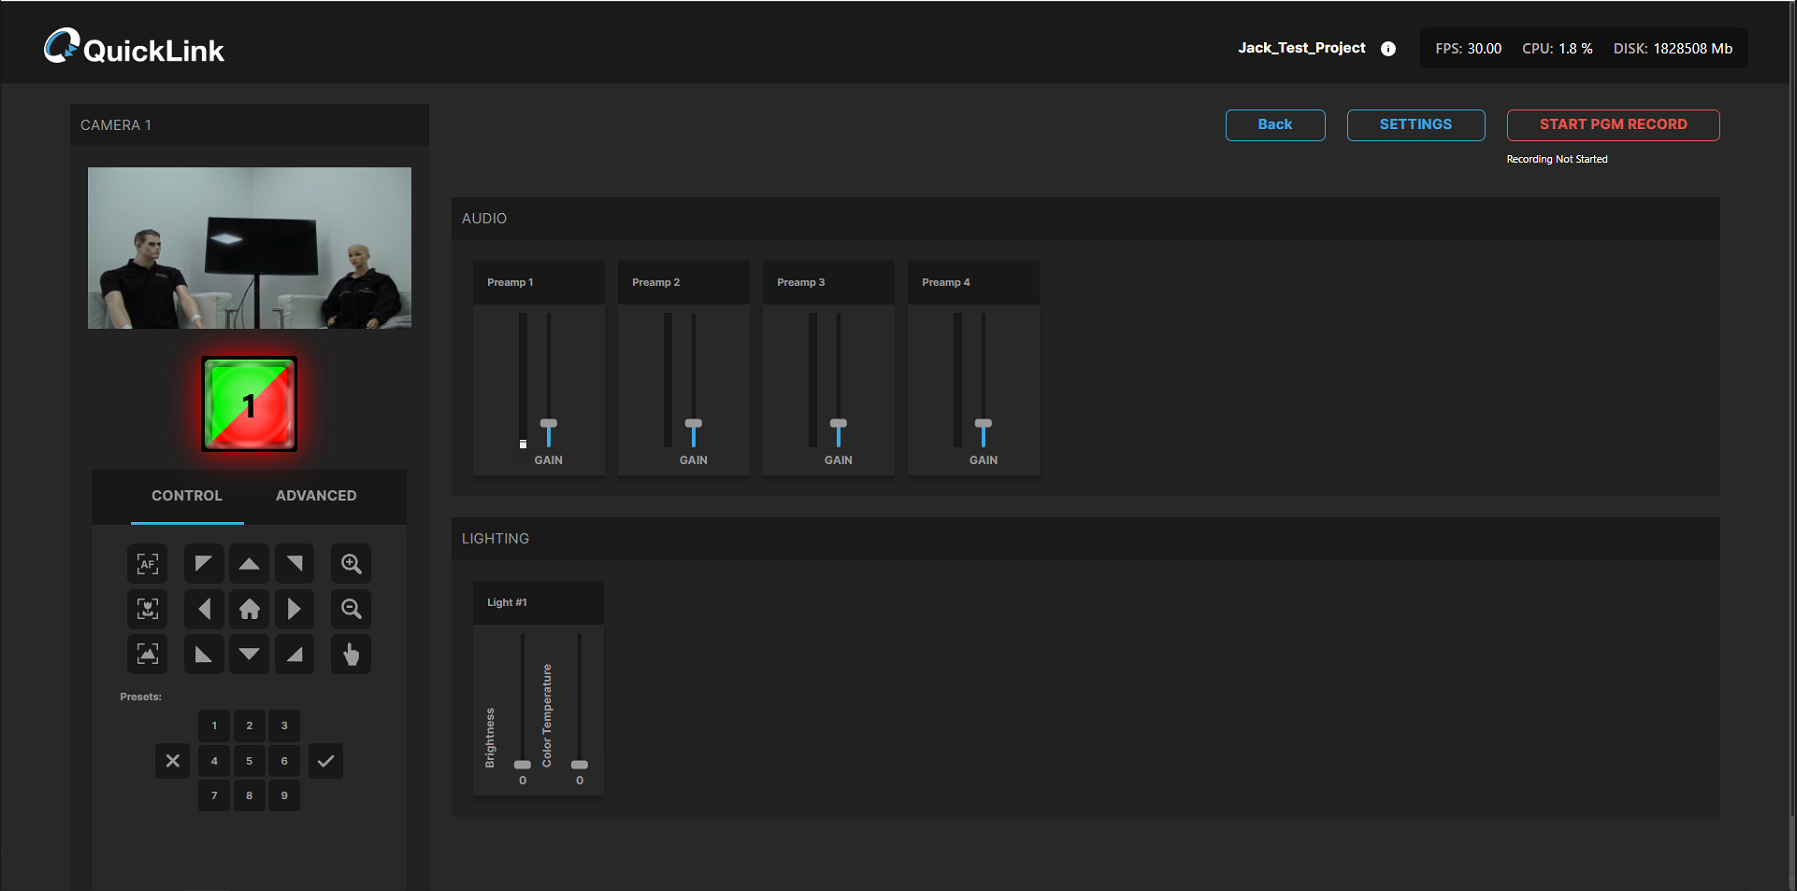Viewport: 1797px width, 891px height.
Task: Clear the preset with the X button
Action: click(173, 761)
